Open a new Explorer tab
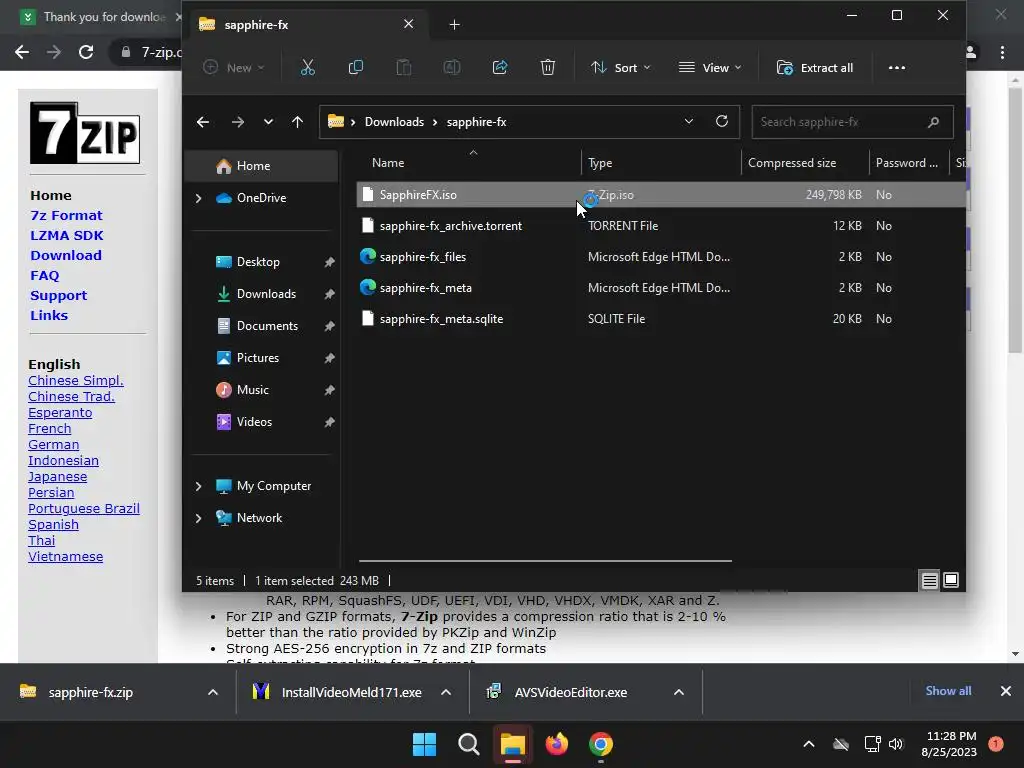 455,25
